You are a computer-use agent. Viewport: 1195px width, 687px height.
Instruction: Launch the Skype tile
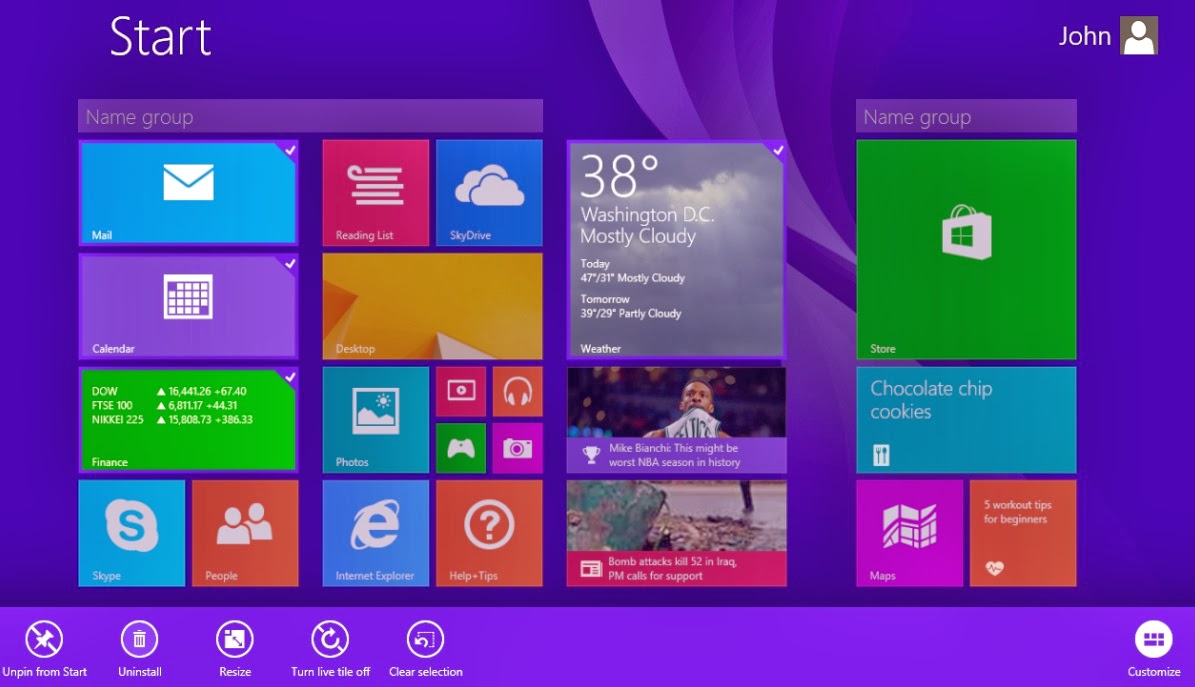[x=132, y=533]
